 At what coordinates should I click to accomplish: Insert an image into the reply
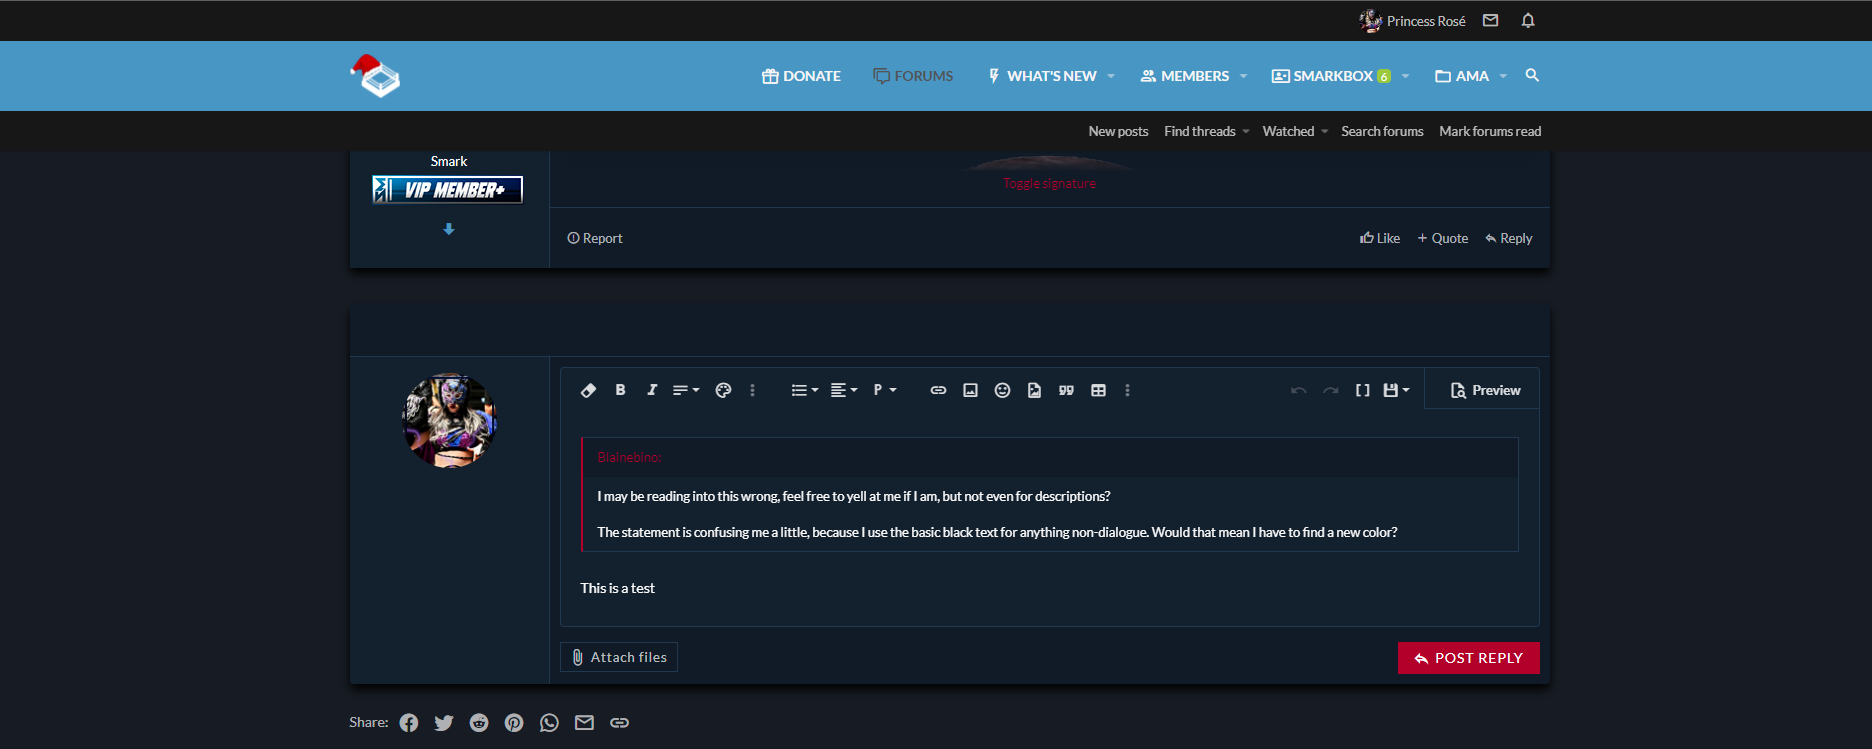(x=970, y=390)
